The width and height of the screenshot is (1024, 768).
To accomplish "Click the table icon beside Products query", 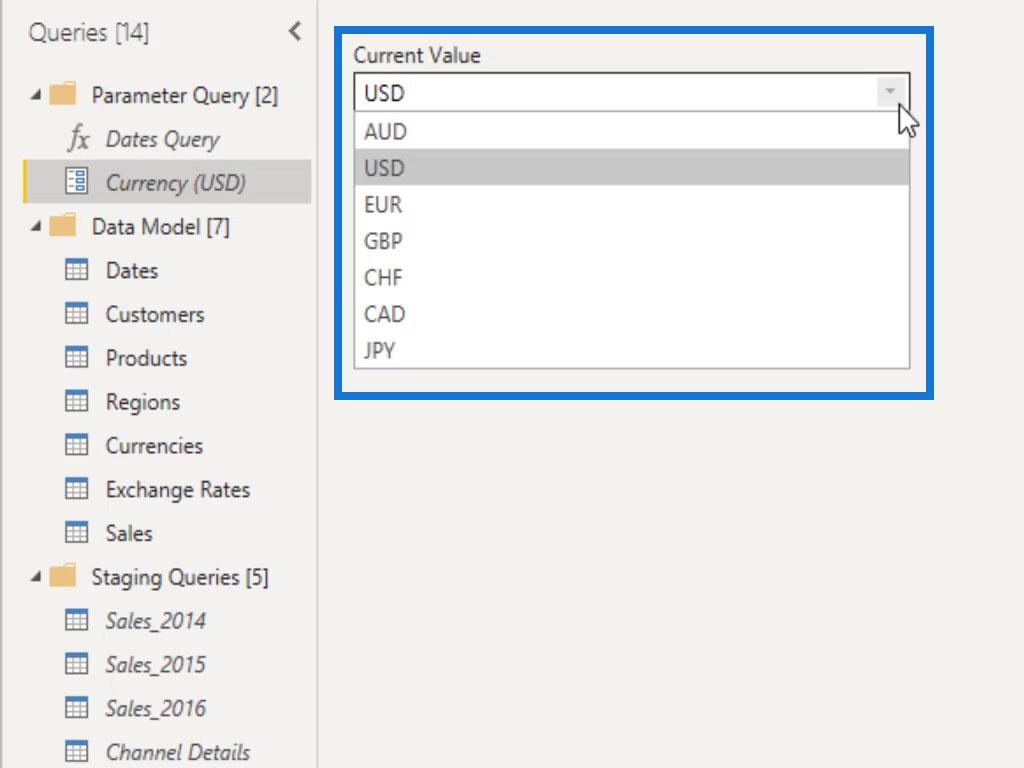I will tap(77, 358).
